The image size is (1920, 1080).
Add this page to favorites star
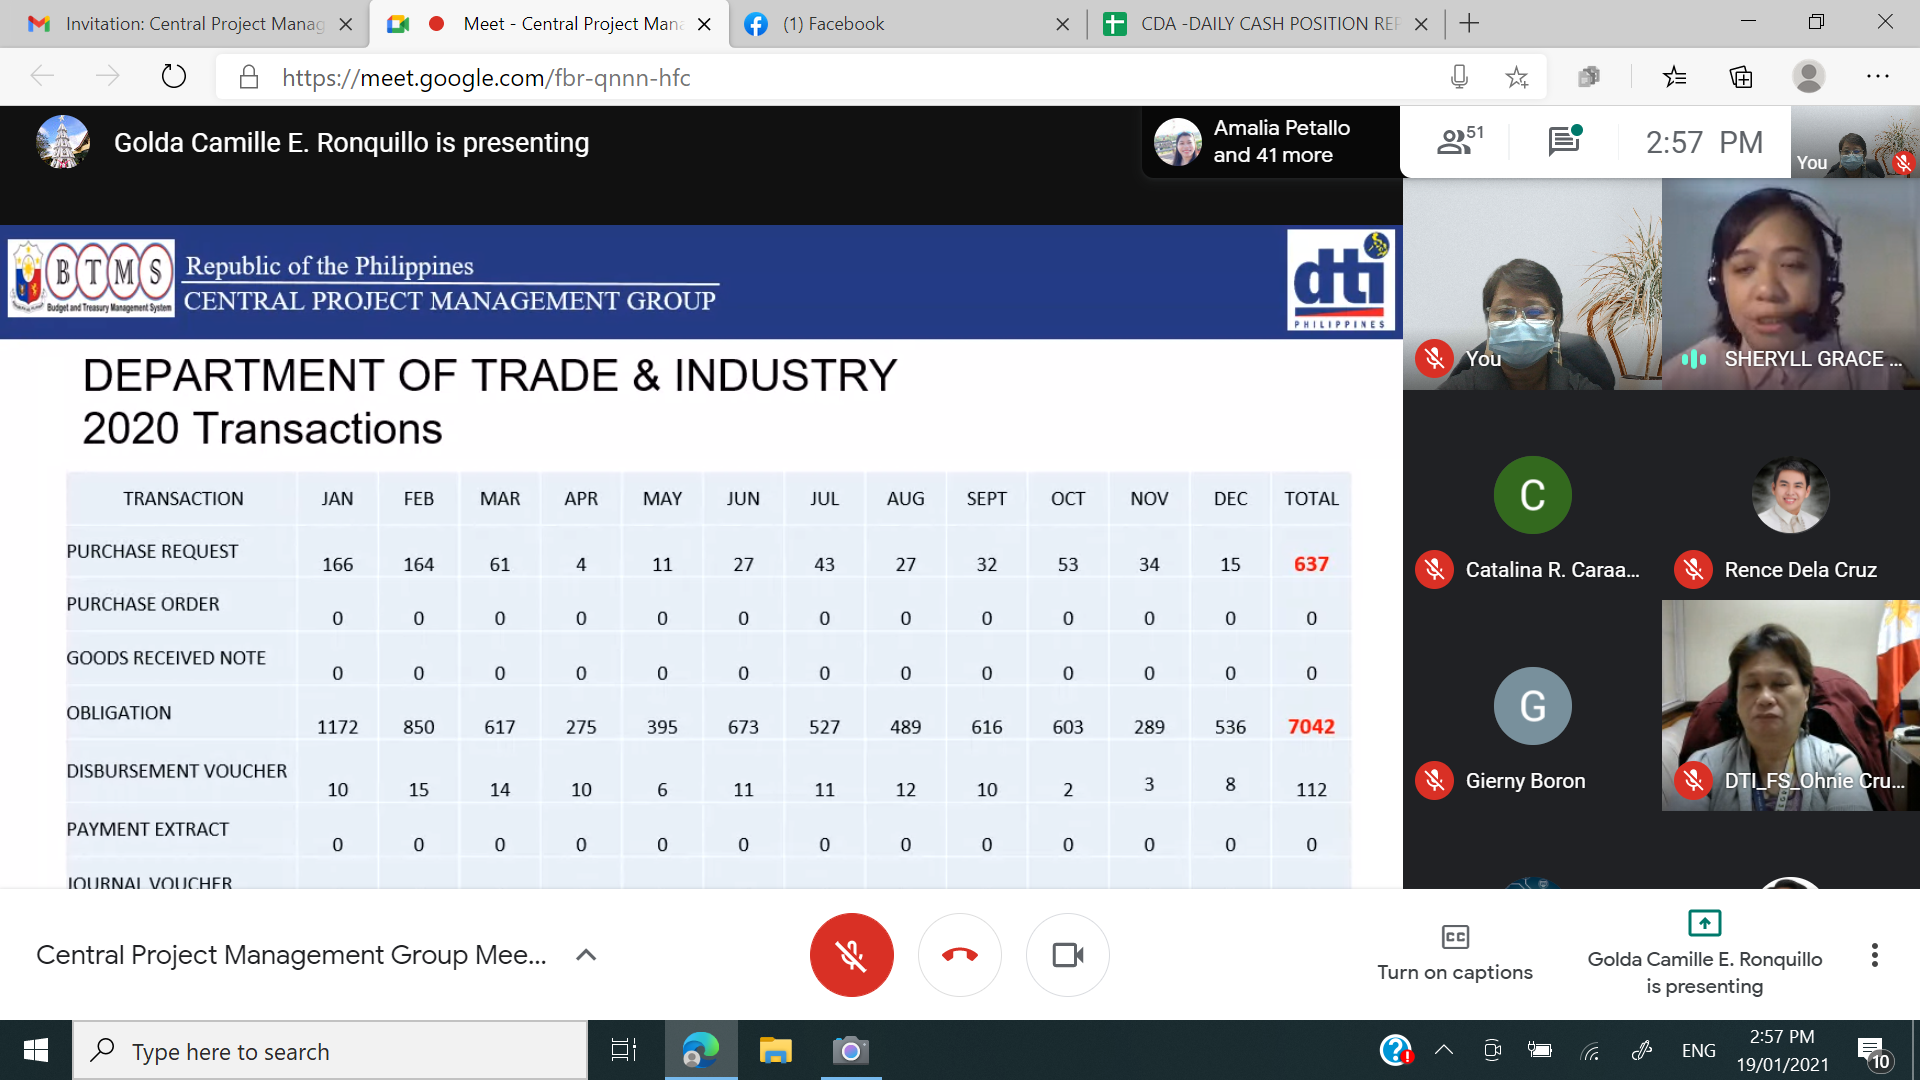1517,77
